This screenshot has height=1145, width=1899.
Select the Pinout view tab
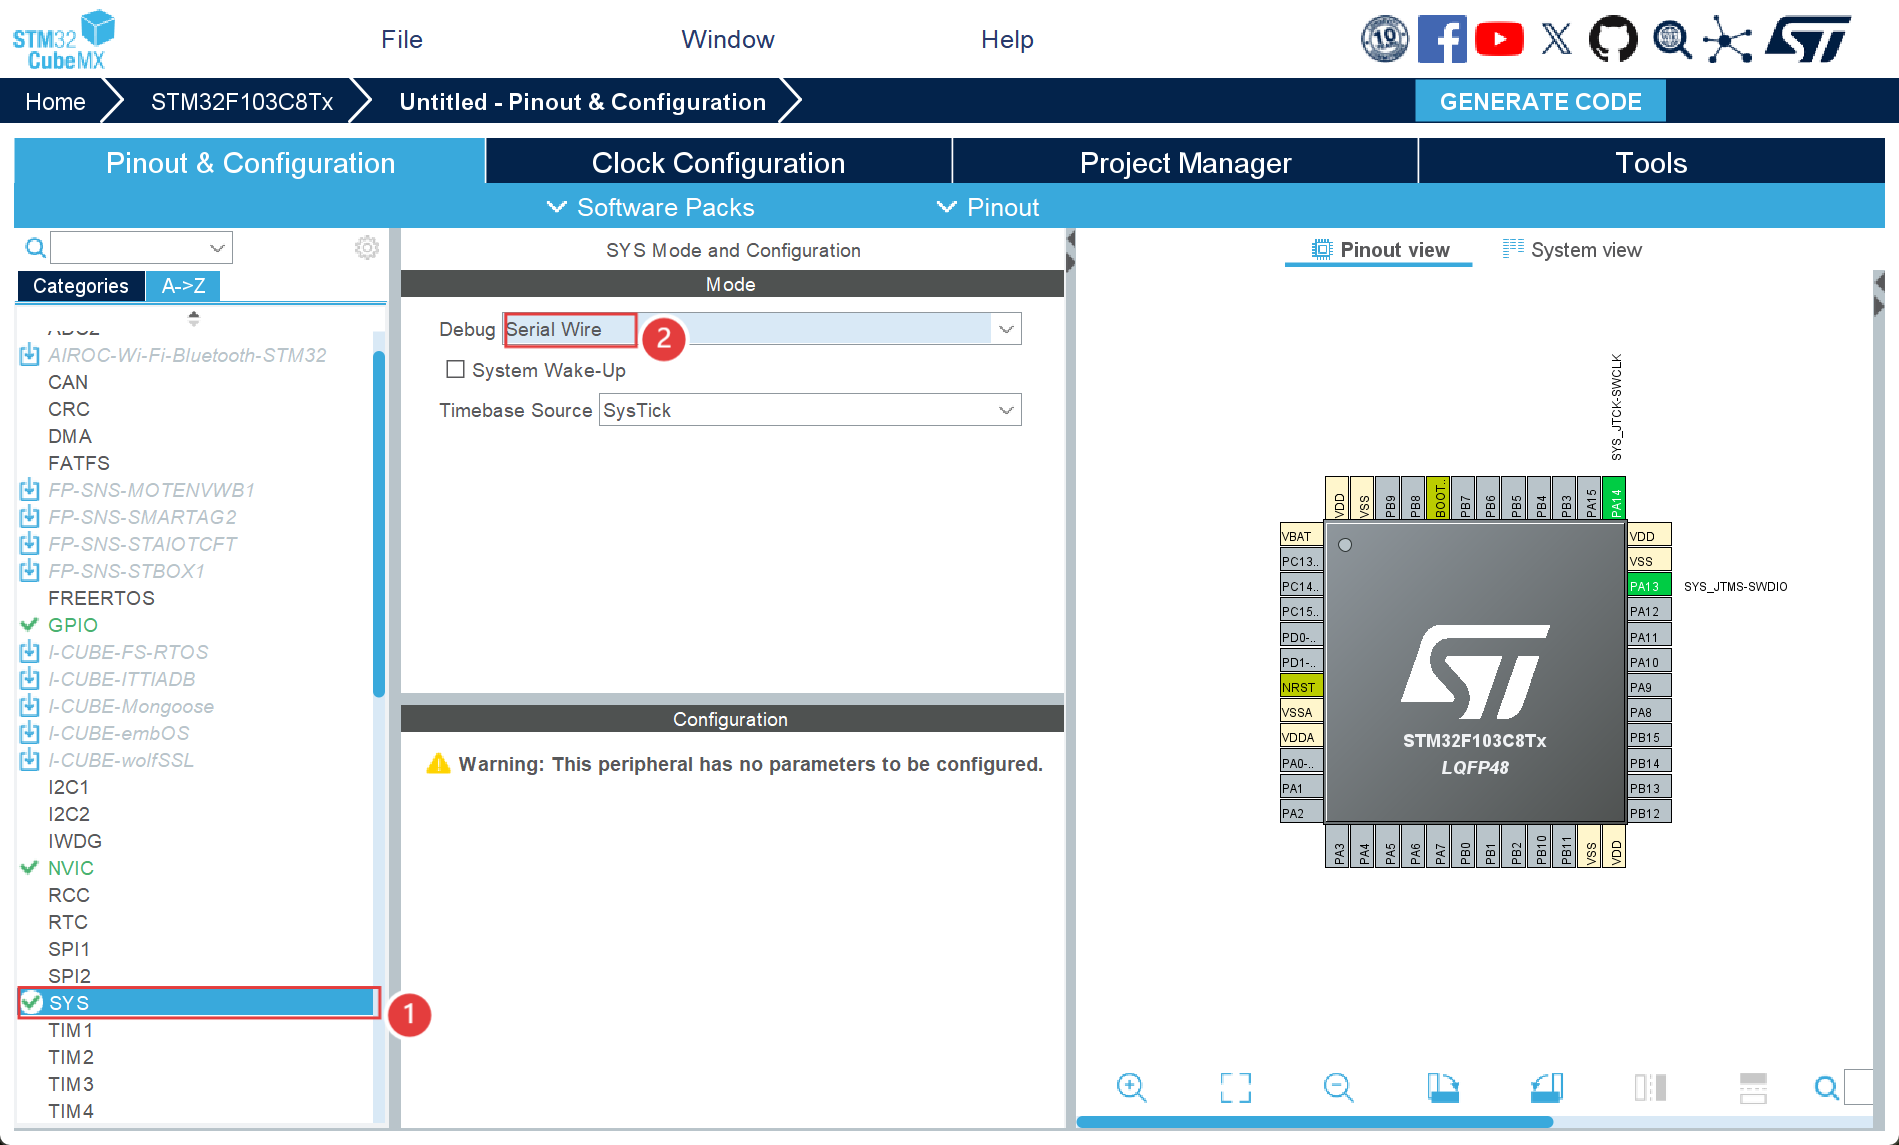1380,250
